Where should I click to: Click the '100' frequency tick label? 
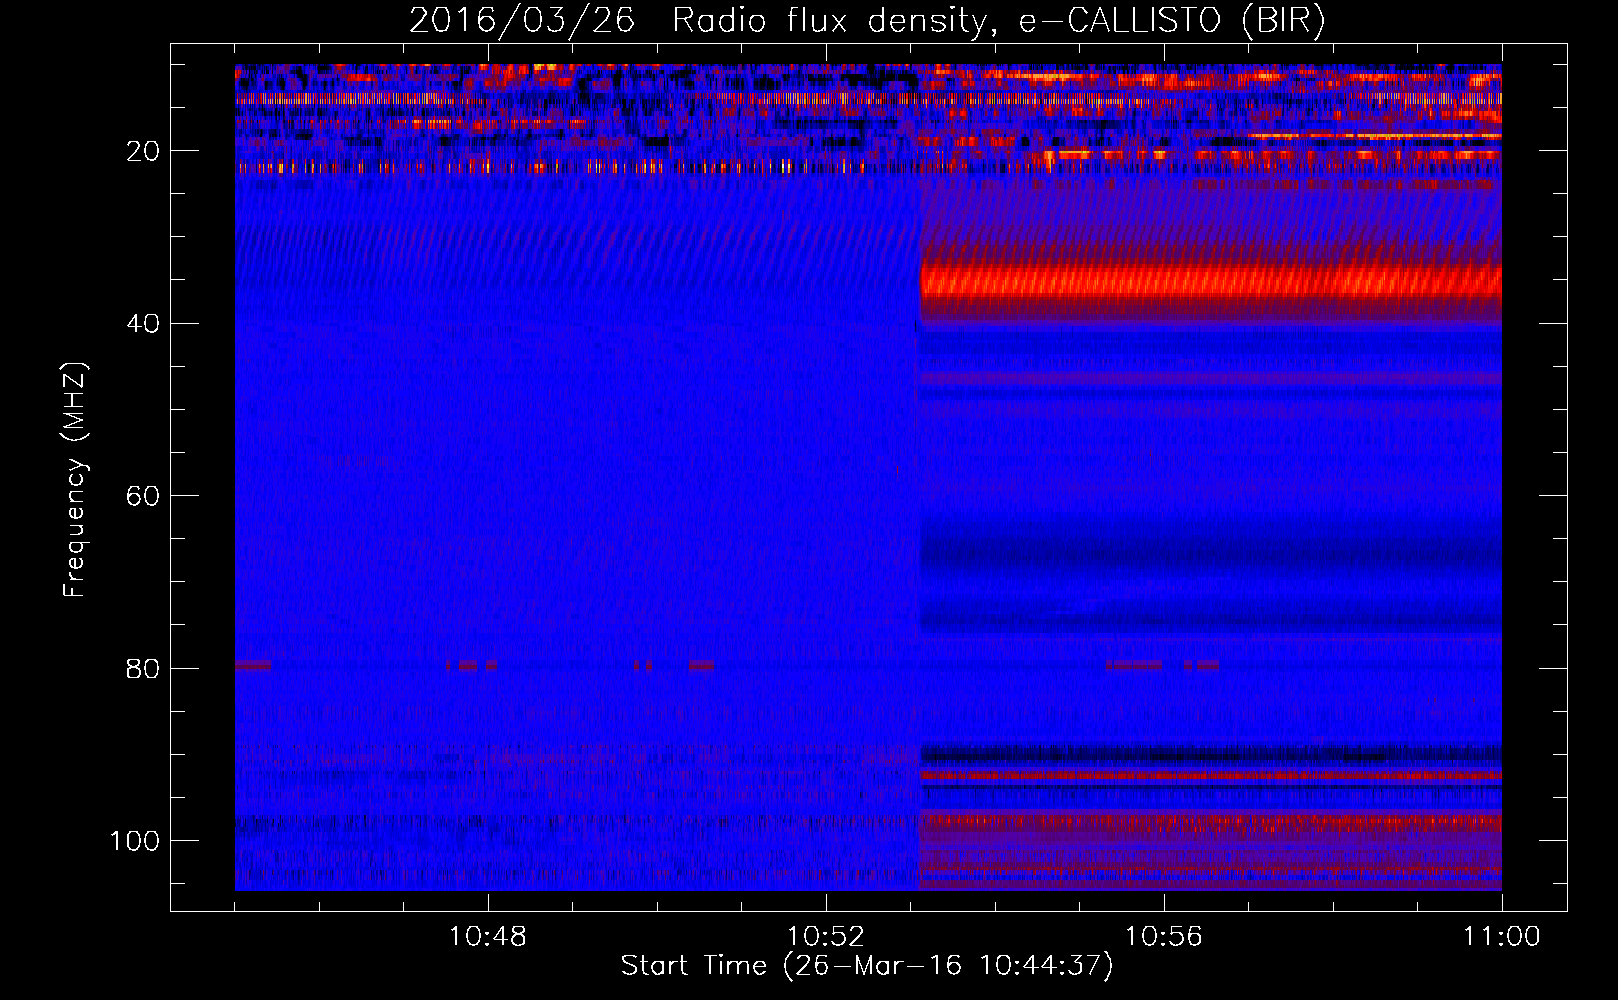[x=135, y=841]
